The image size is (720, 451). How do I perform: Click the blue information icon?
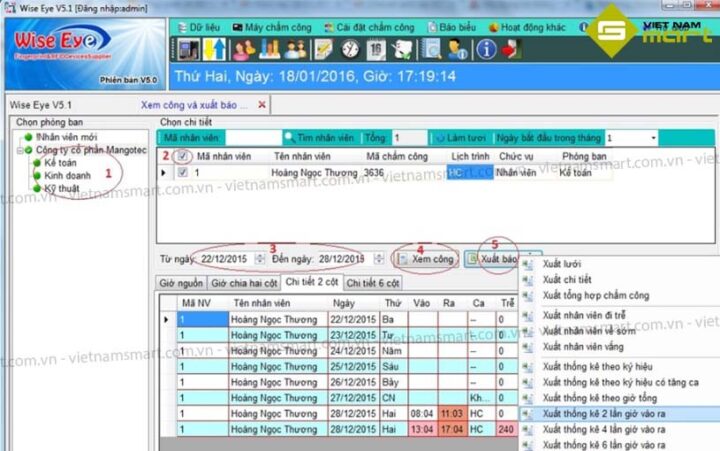coord(486,48)
